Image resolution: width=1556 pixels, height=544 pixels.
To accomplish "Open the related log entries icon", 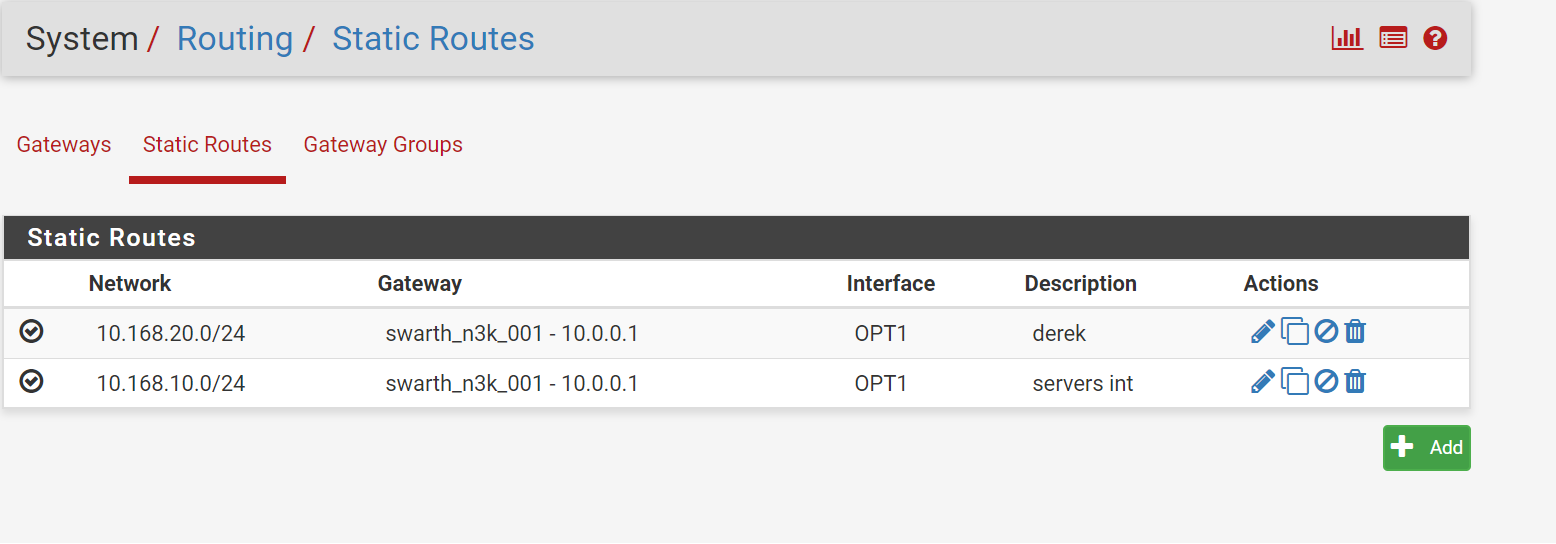I will (1393, 39).
